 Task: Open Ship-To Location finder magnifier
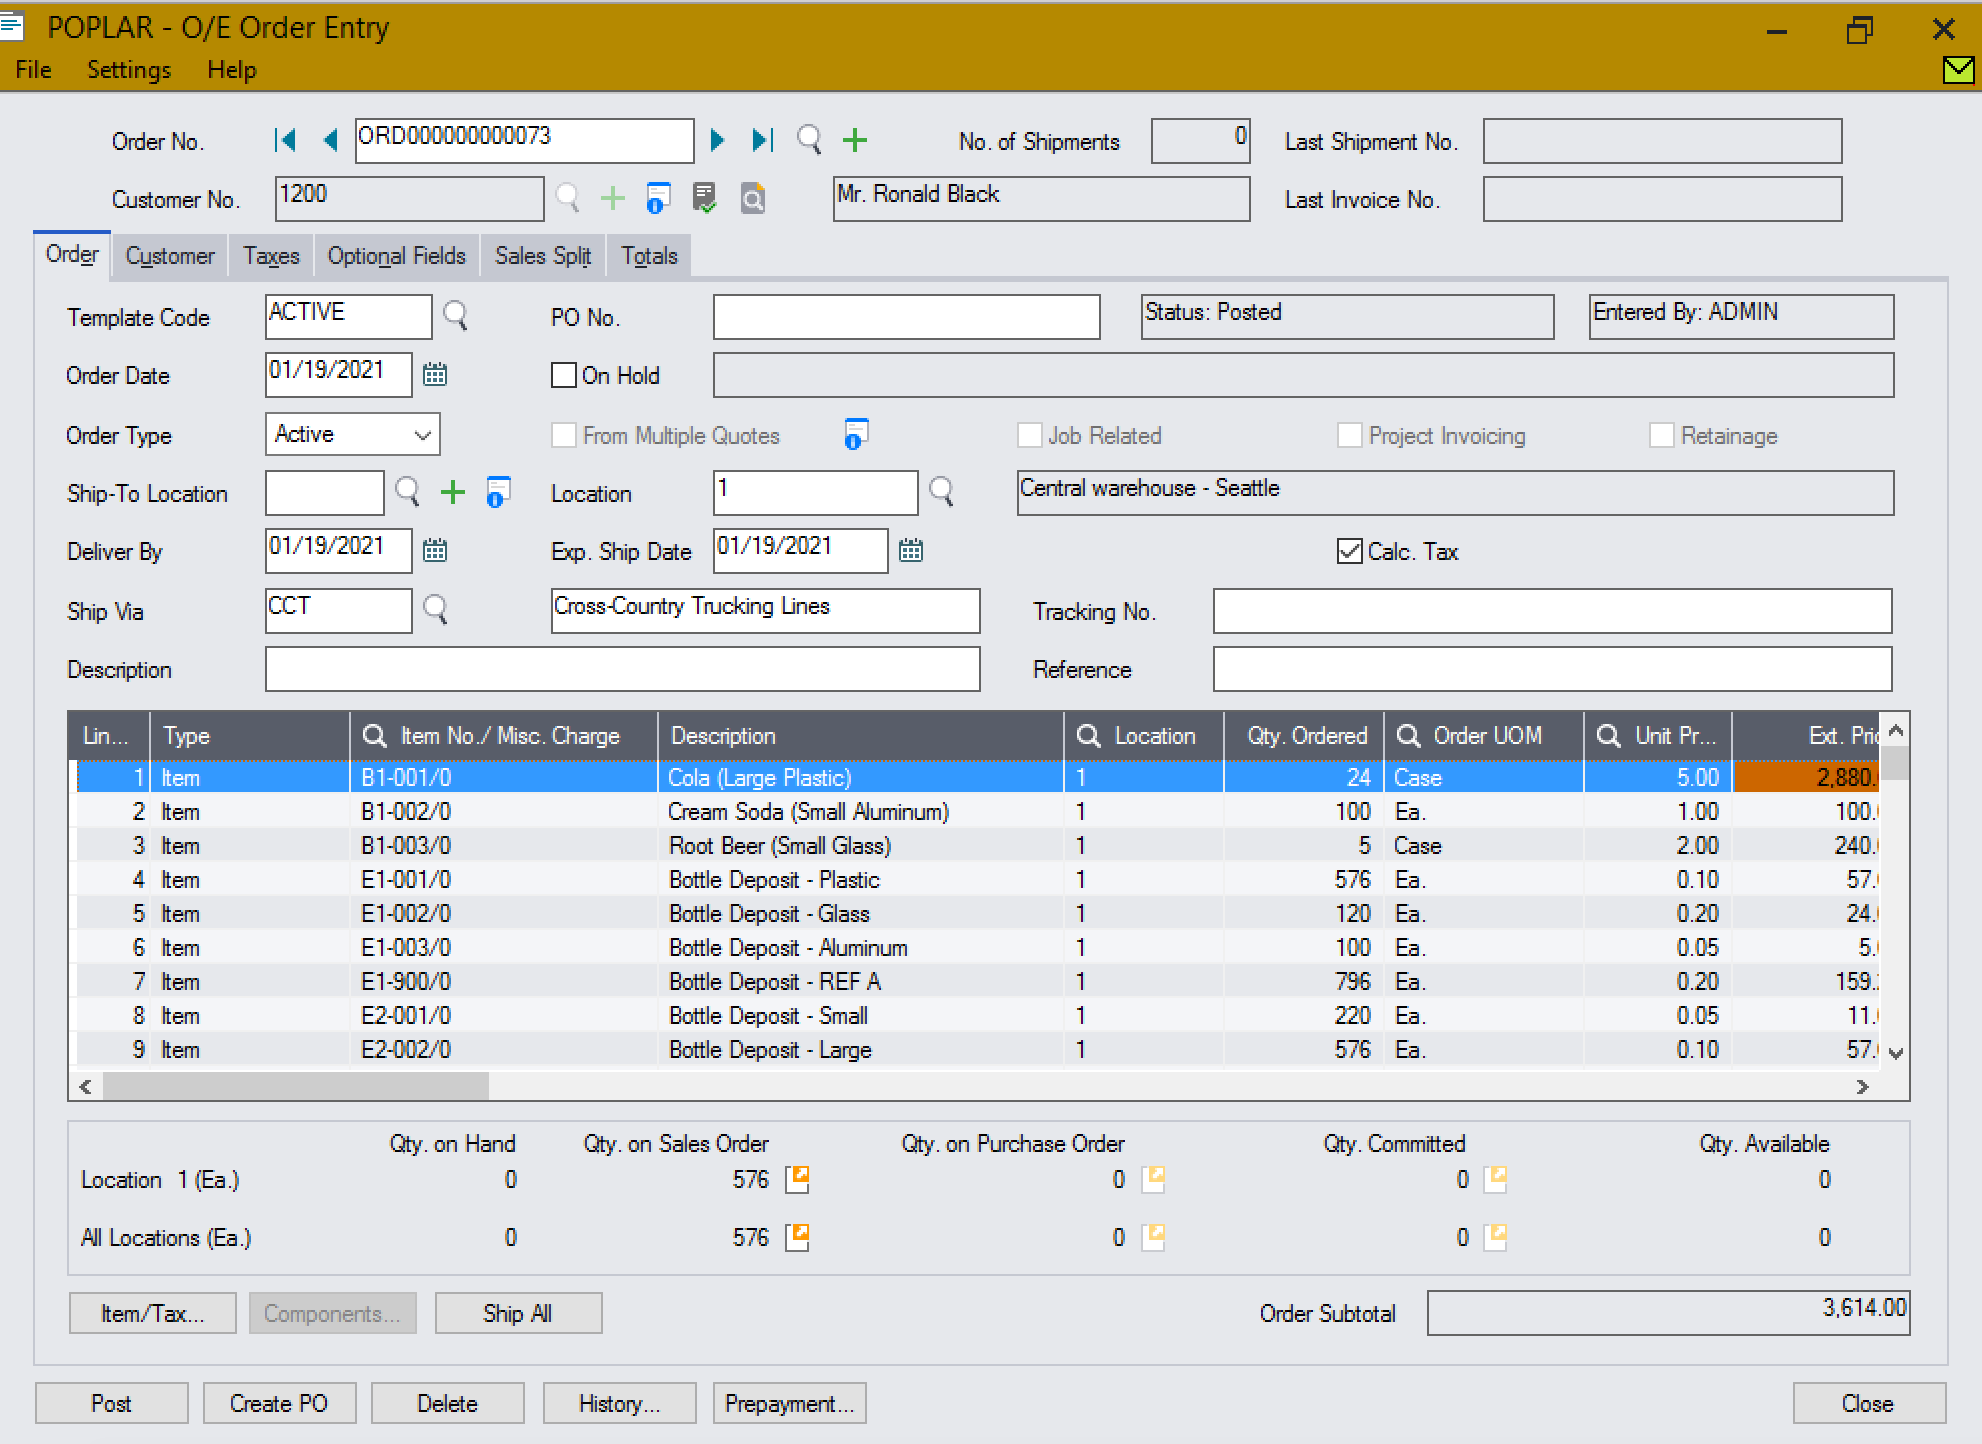pyautogui.click(x=407, y=492)
